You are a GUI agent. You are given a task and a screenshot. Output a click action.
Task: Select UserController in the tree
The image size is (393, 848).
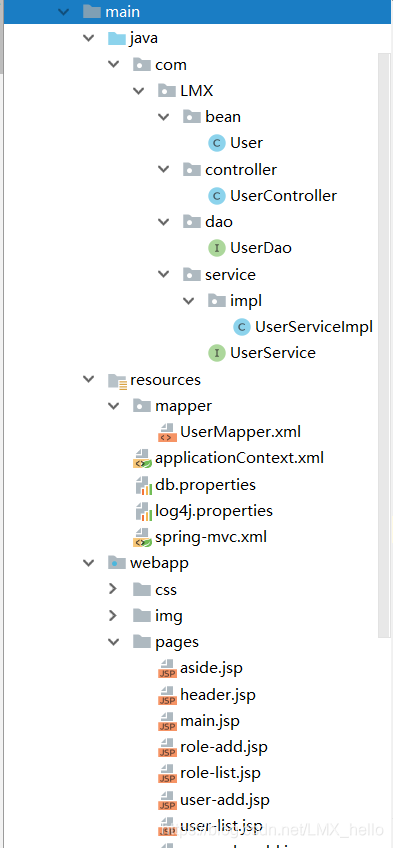(284, 196)
